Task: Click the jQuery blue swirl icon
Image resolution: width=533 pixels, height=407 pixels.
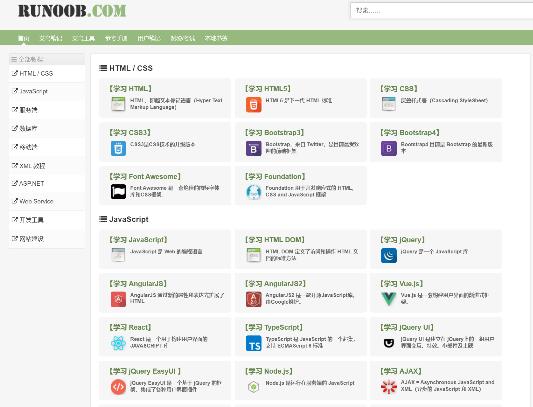Action: click(x=389, y=255)
